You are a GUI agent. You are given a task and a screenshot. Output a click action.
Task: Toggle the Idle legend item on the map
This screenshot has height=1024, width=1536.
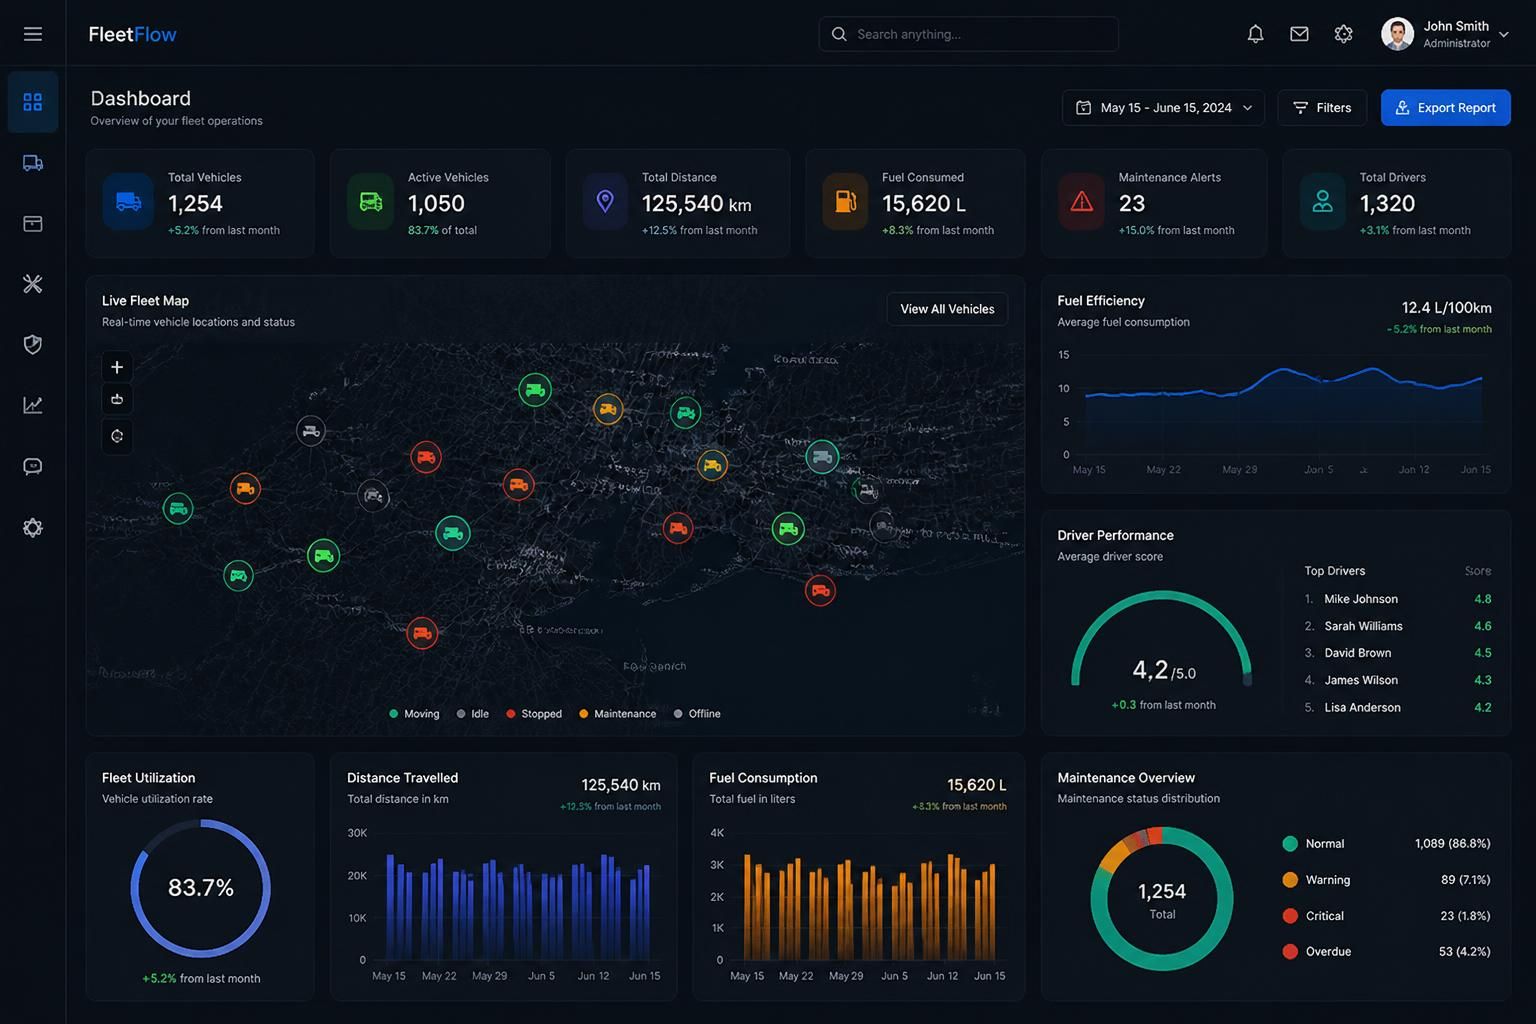[472, 714]
